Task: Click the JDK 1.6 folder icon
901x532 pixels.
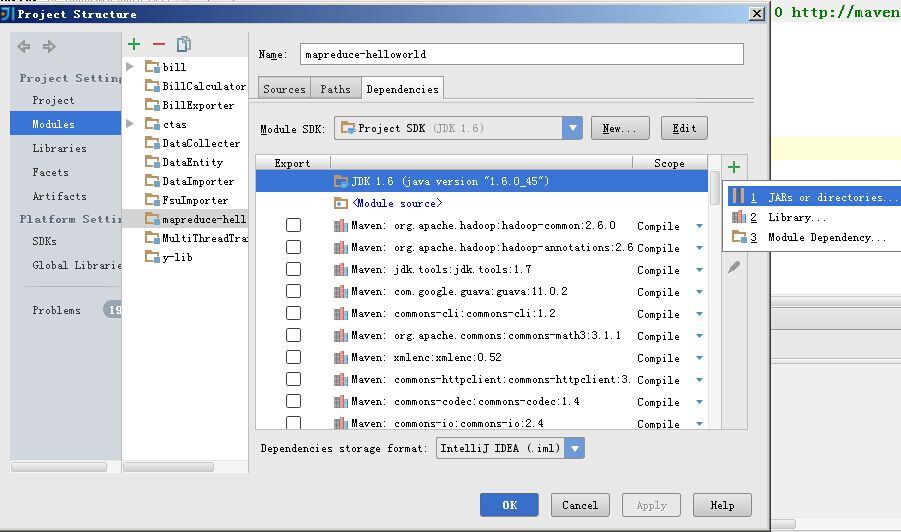Action: pyautogui.click(x=340, y=182)
